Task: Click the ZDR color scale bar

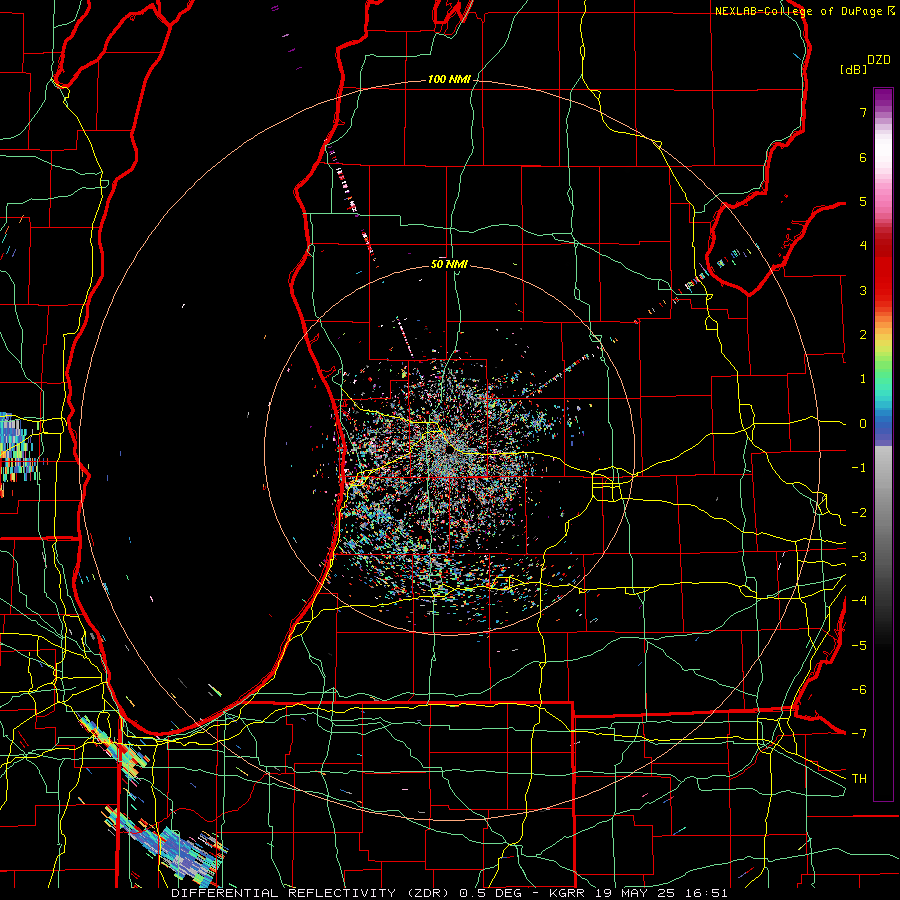Action: [x=883, y=444]
